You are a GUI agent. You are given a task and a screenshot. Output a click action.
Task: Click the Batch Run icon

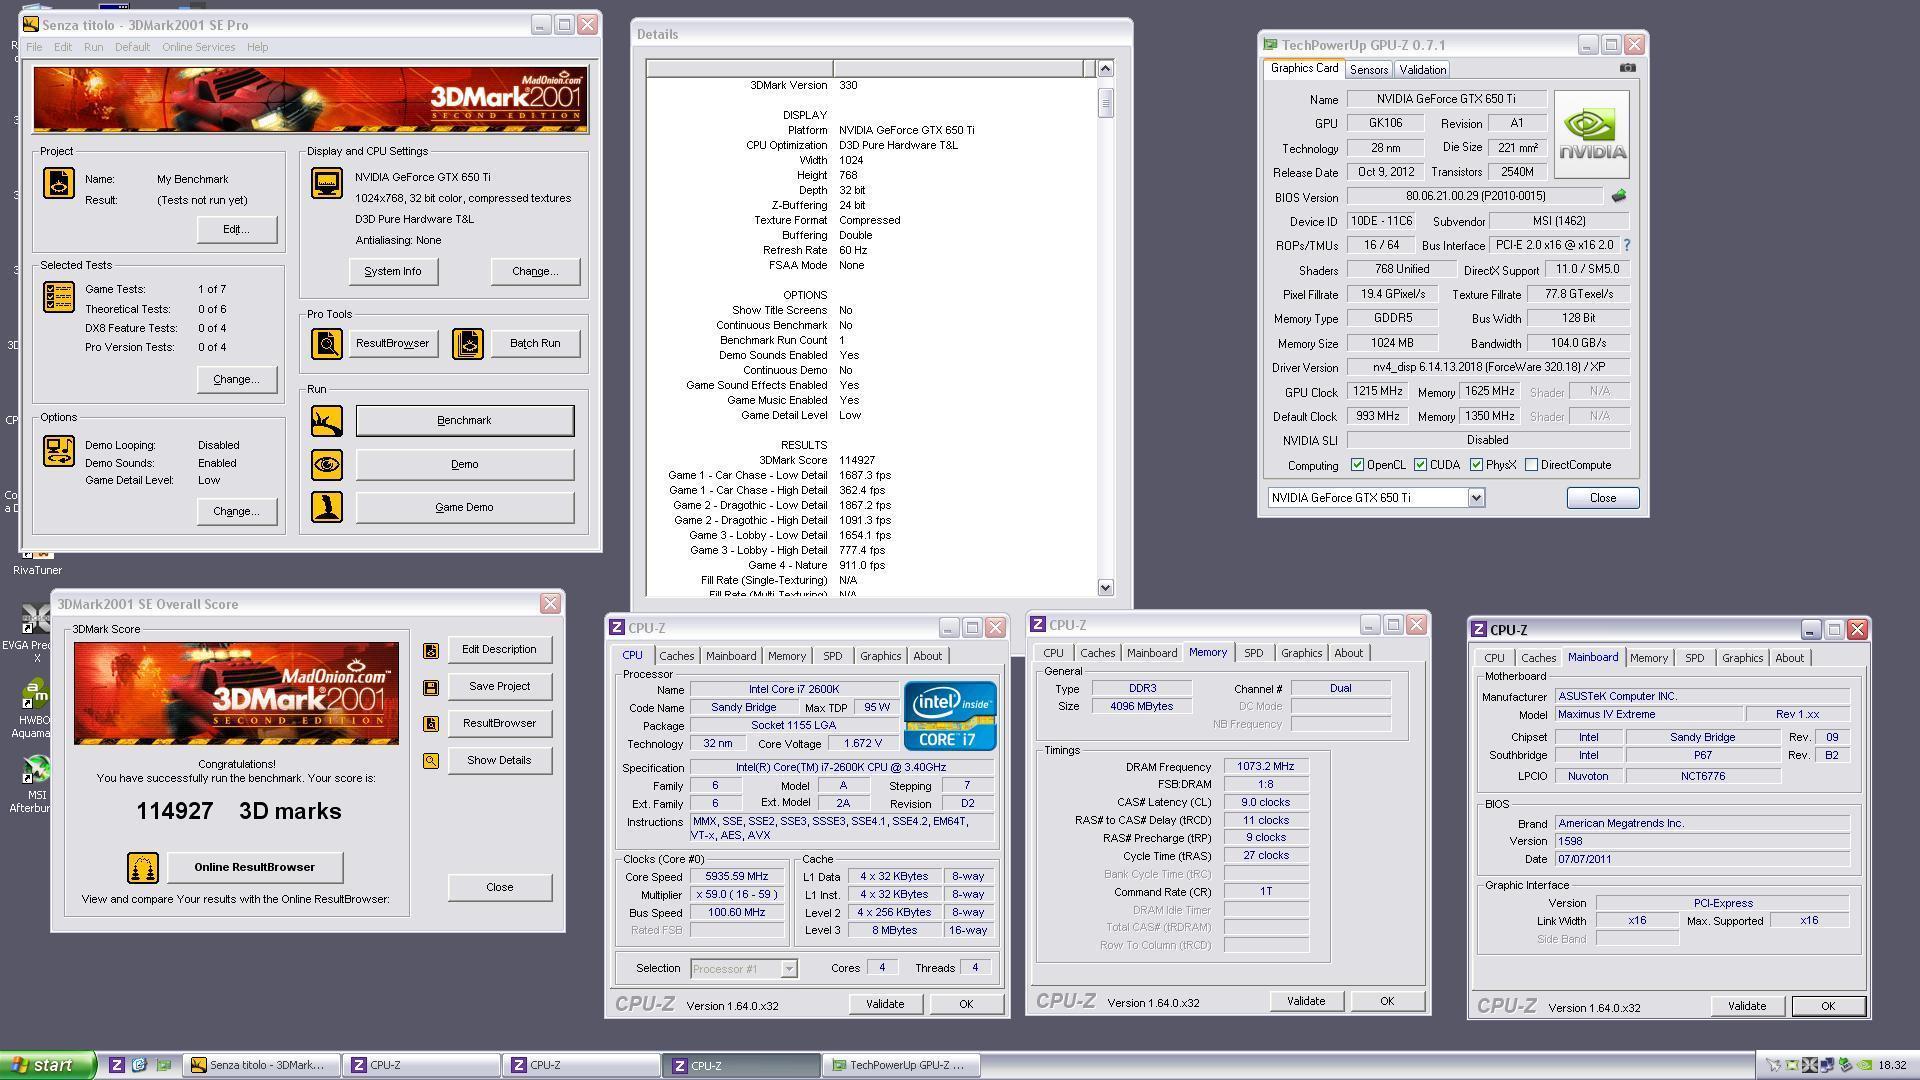[x=468, y=343]
